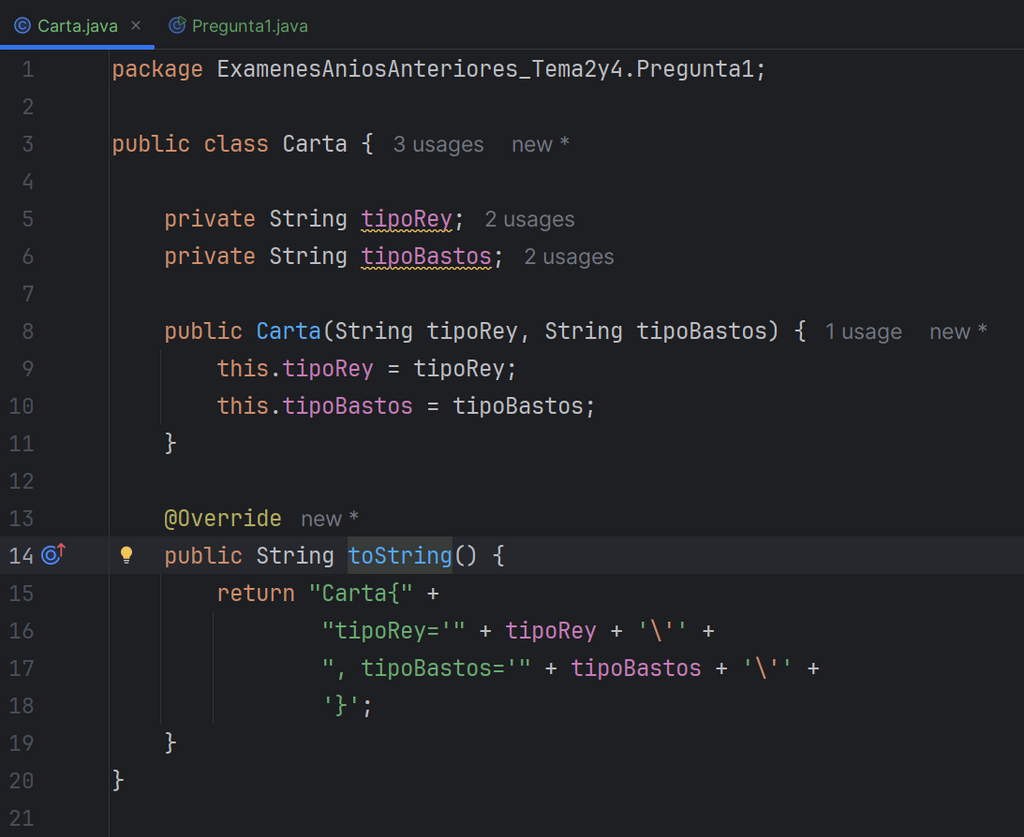1024x837 pixels.
Task: Select the Carta.java tab
Action: pyautogui.click(x=75, y=26)
